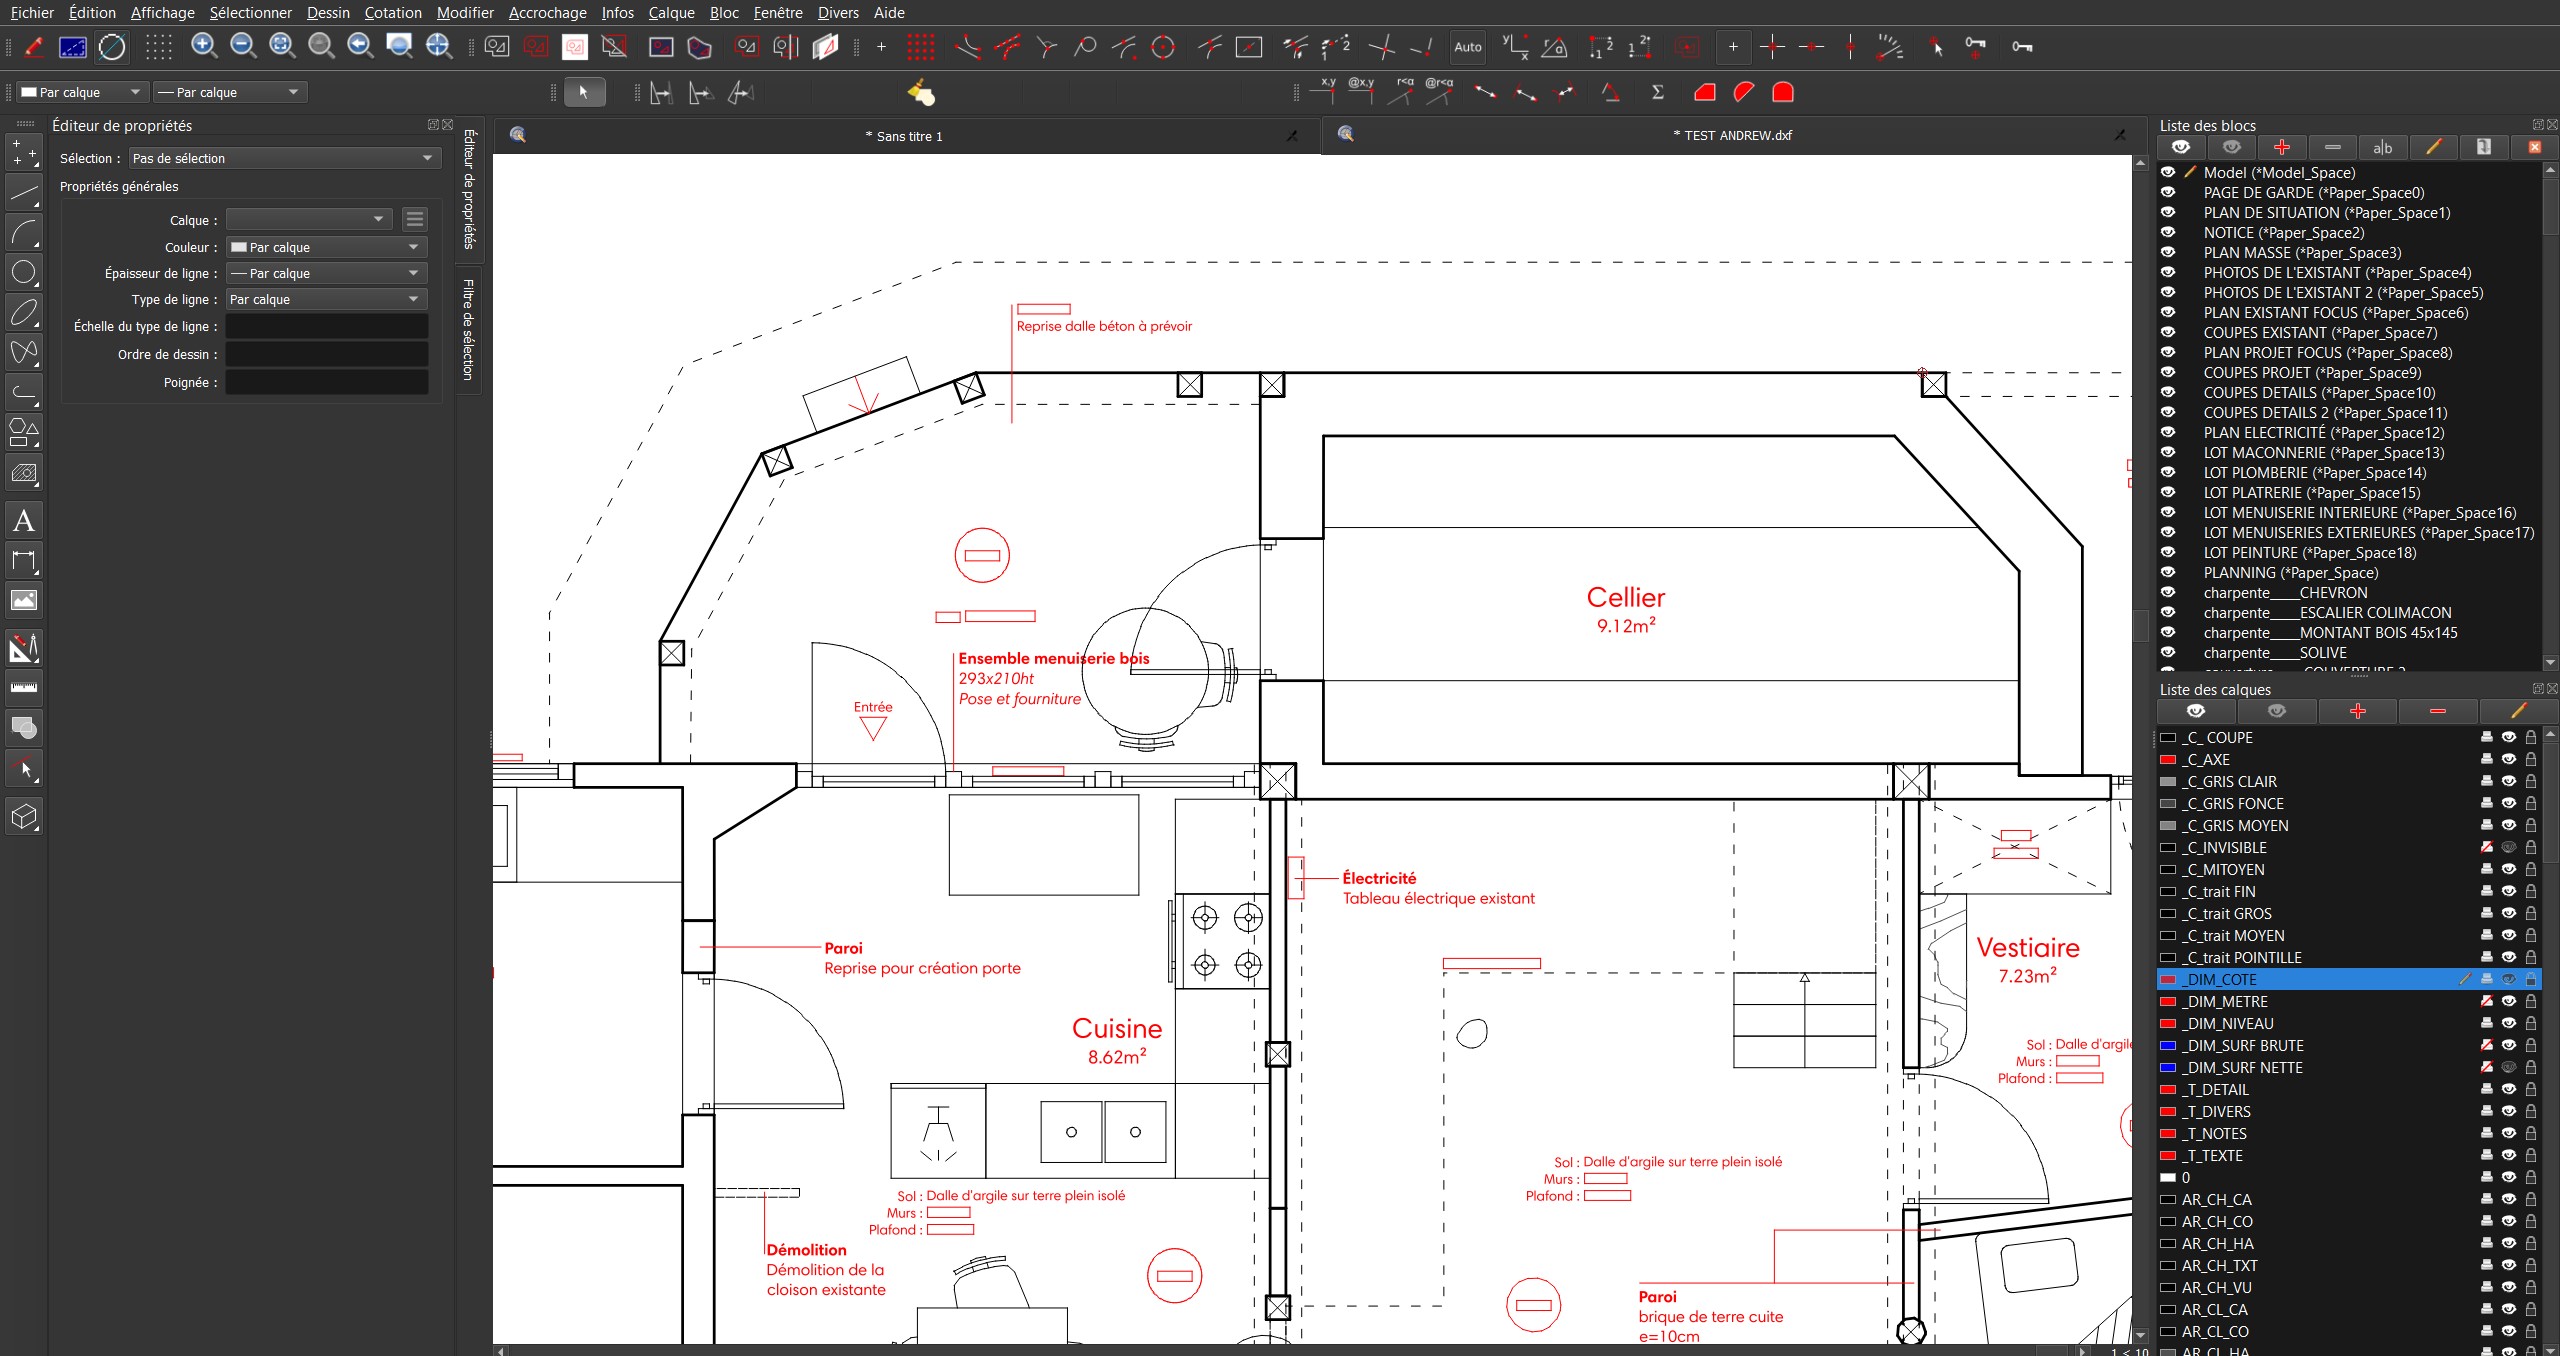
Task: Click the _DIM_SURF NETTE blue color swatch
Action: point(2168,1067)
